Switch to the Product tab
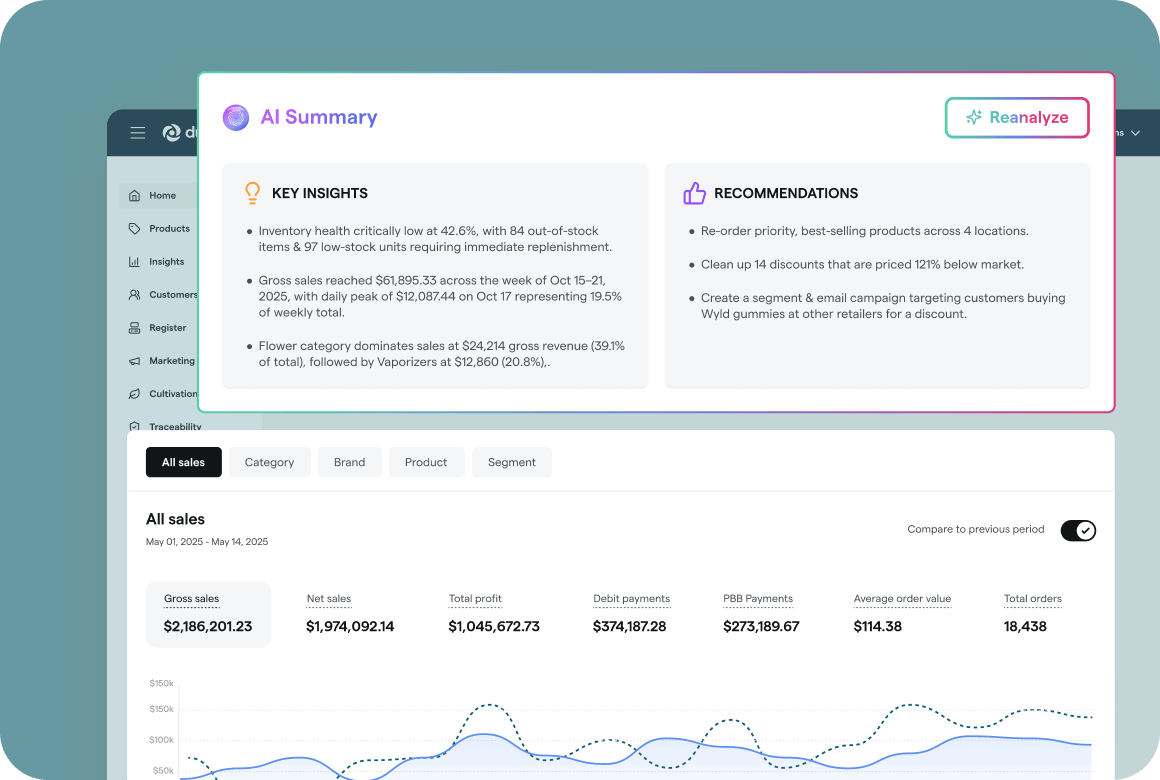This screenshot has height=780, width=1160. [x=426, y=462]
